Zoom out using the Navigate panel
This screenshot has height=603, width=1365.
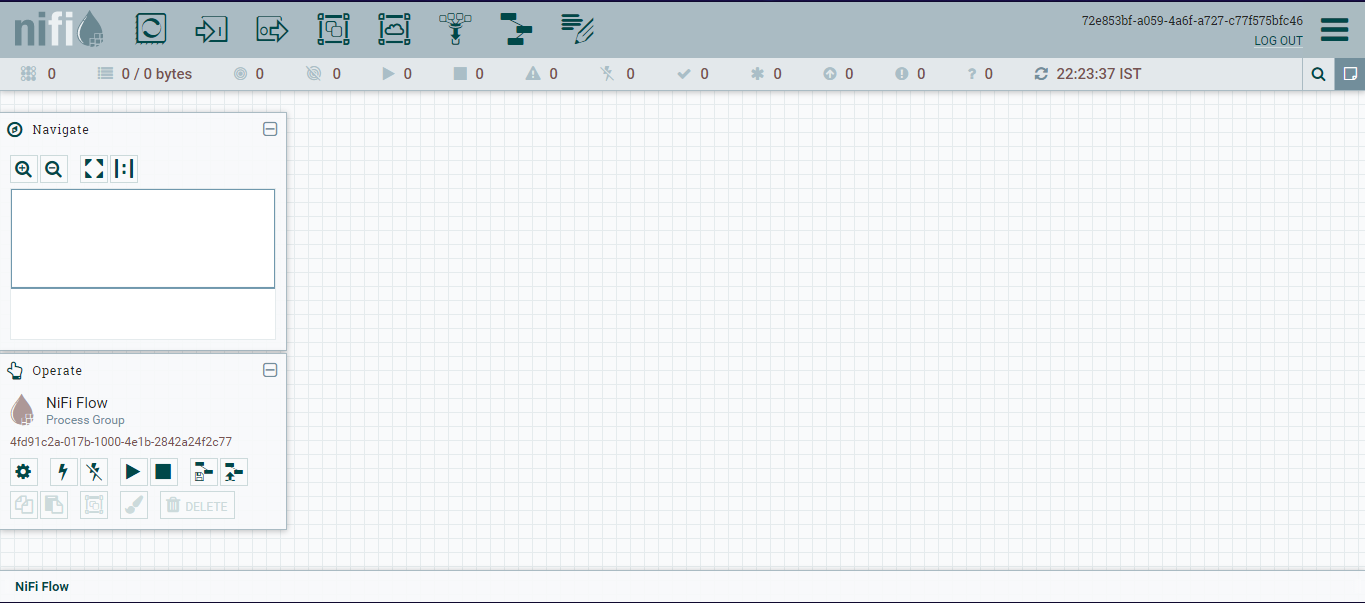[54, 169]
